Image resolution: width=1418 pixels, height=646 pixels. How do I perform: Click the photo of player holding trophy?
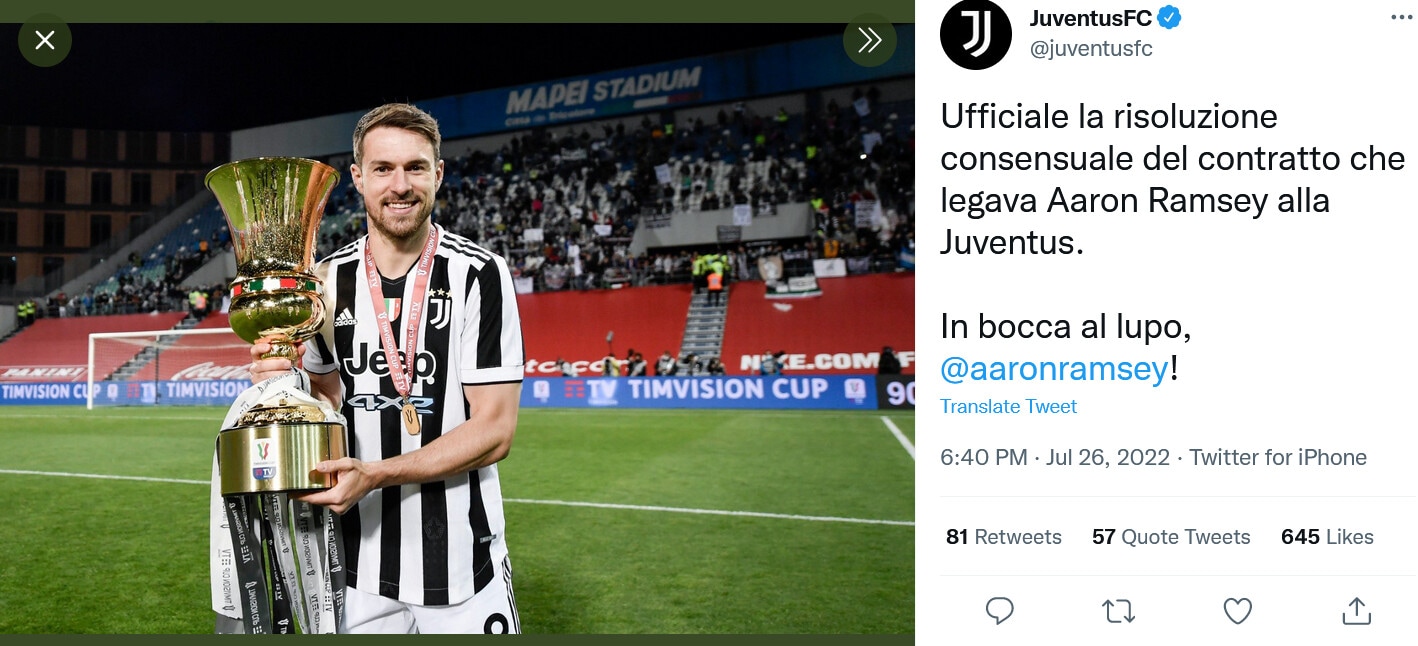tap(457, 328)
